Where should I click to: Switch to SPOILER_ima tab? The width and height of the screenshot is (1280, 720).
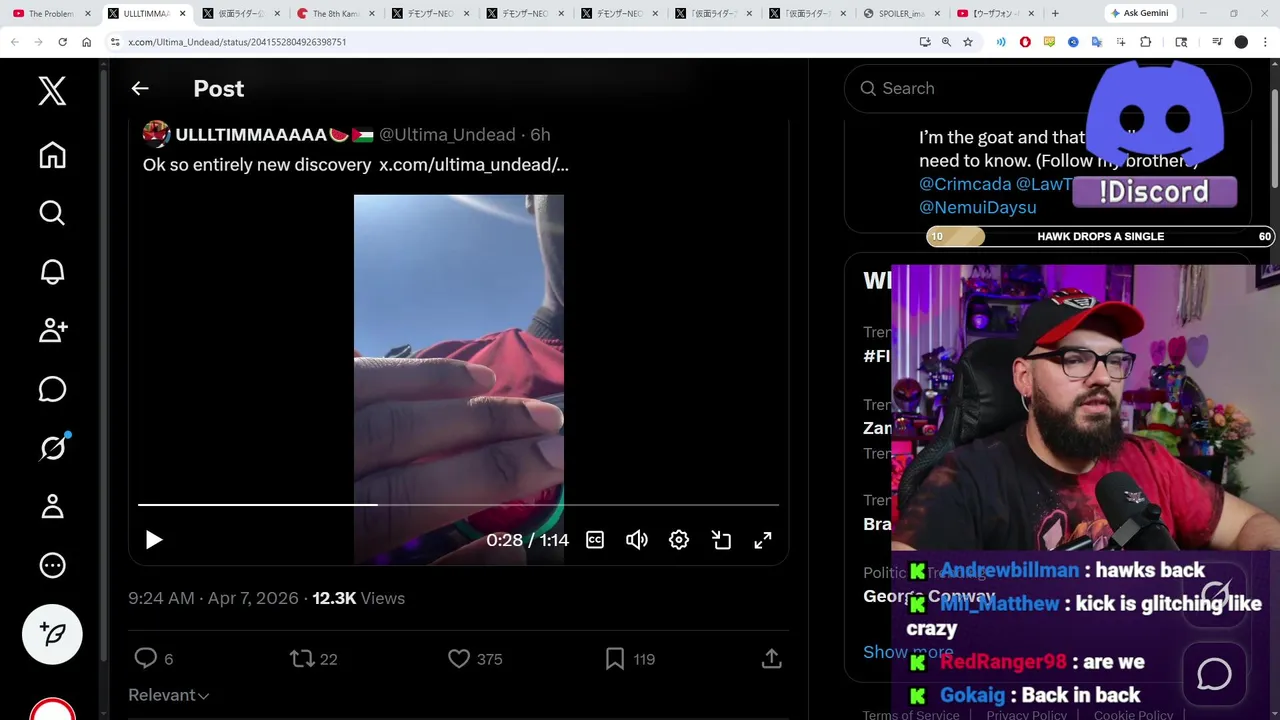(x=900, y=14)
